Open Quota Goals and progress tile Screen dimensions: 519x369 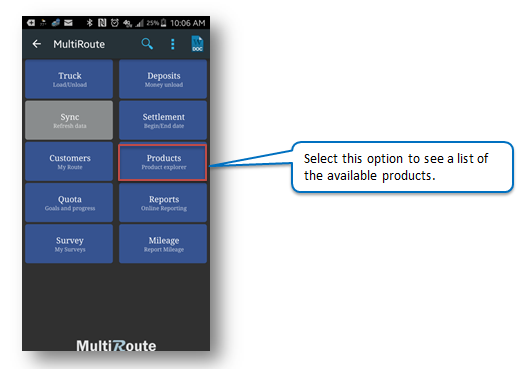coord(69,203)
